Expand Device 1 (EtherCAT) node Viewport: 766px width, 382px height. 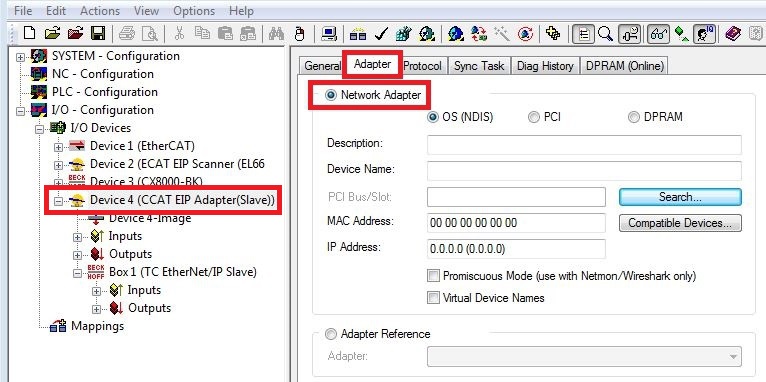tap(59, 147)
